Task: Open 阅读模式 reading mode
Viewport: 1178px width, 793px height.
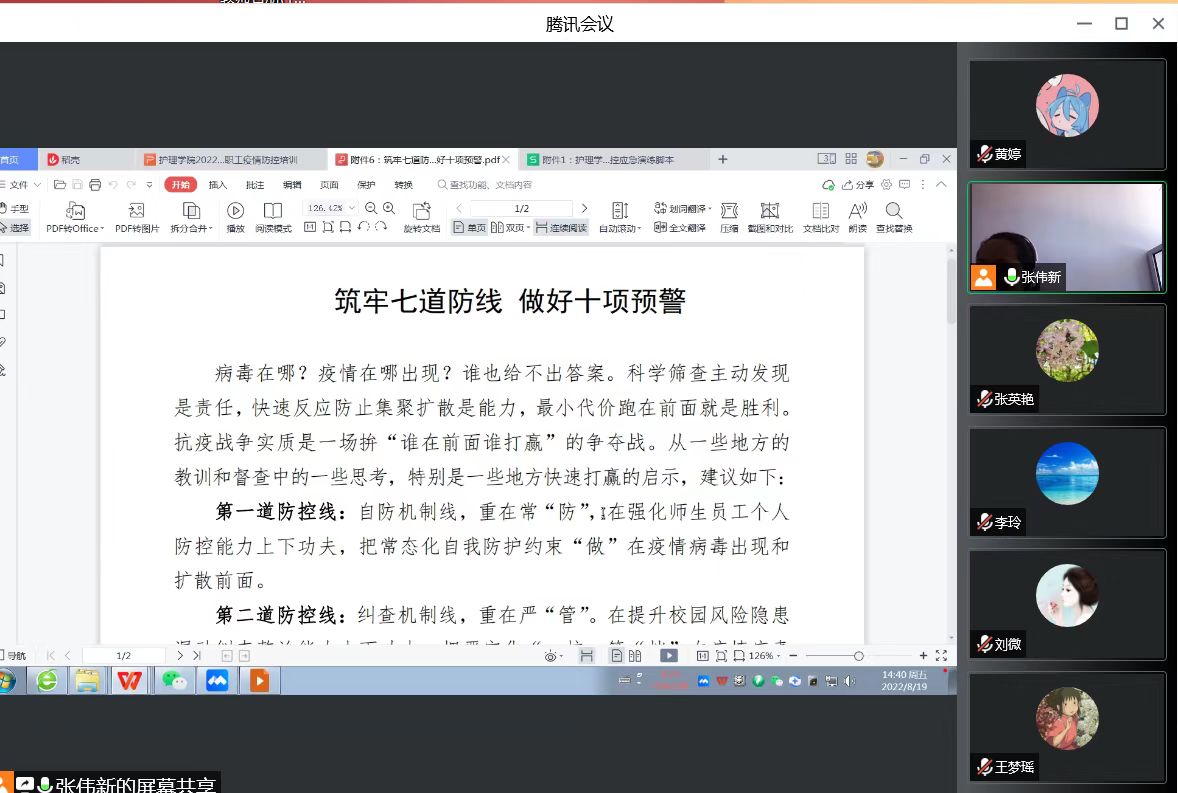Action: (x=273, y=216)
